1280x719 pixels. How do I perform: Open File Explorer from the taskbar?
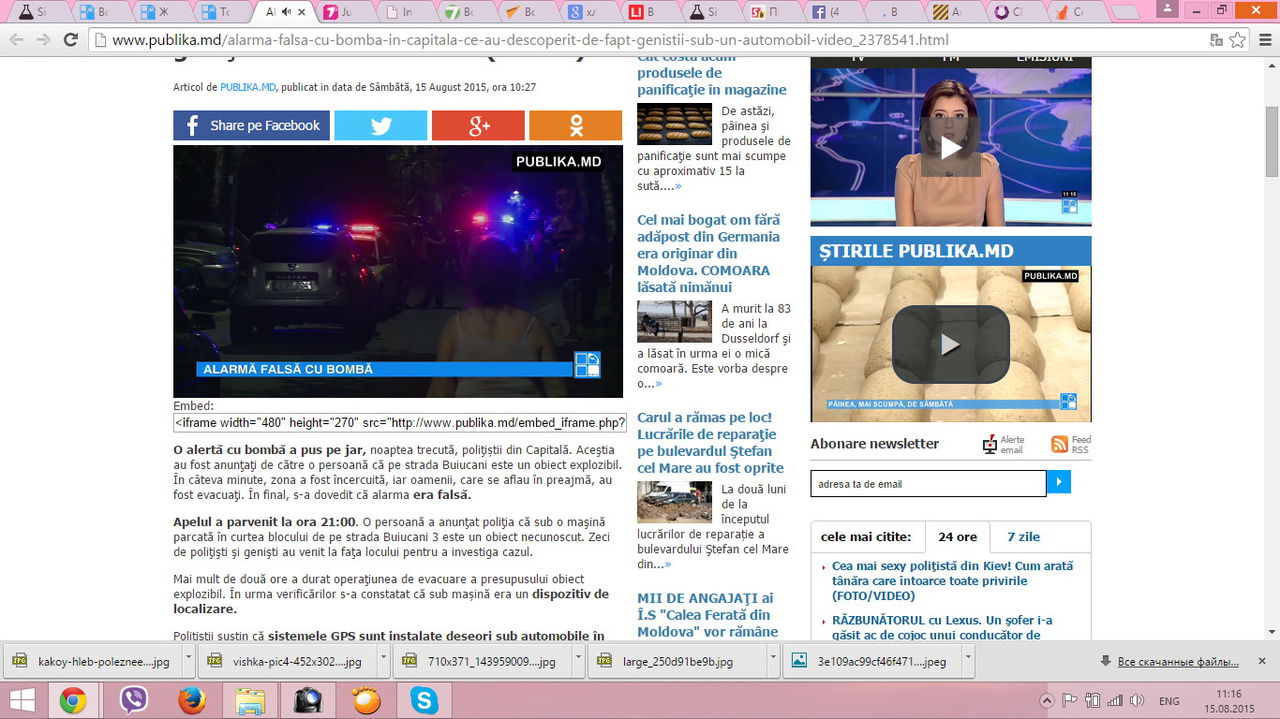click(250, 700)
